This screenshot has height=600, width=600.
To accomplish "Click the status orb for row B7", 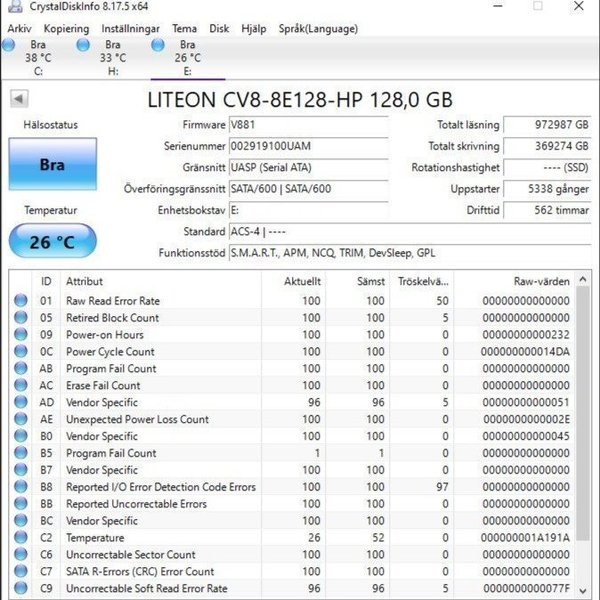I will coord(21,470).
